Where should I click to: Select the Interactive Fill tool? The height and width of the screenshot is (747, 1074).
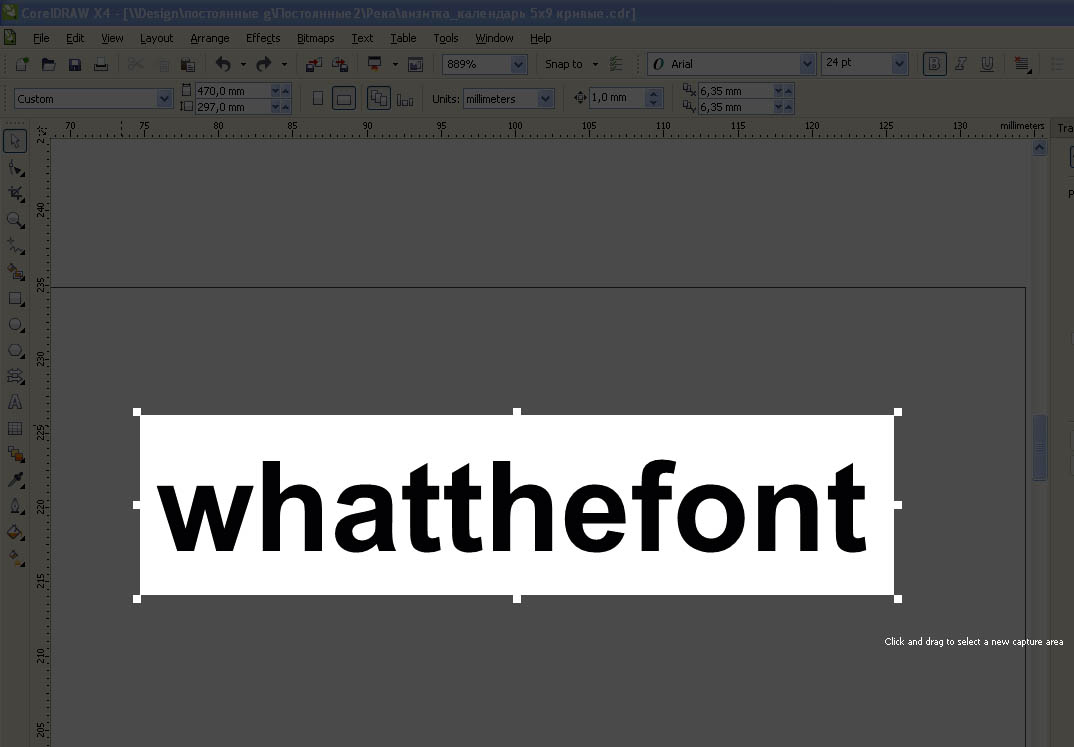[15, 558]
